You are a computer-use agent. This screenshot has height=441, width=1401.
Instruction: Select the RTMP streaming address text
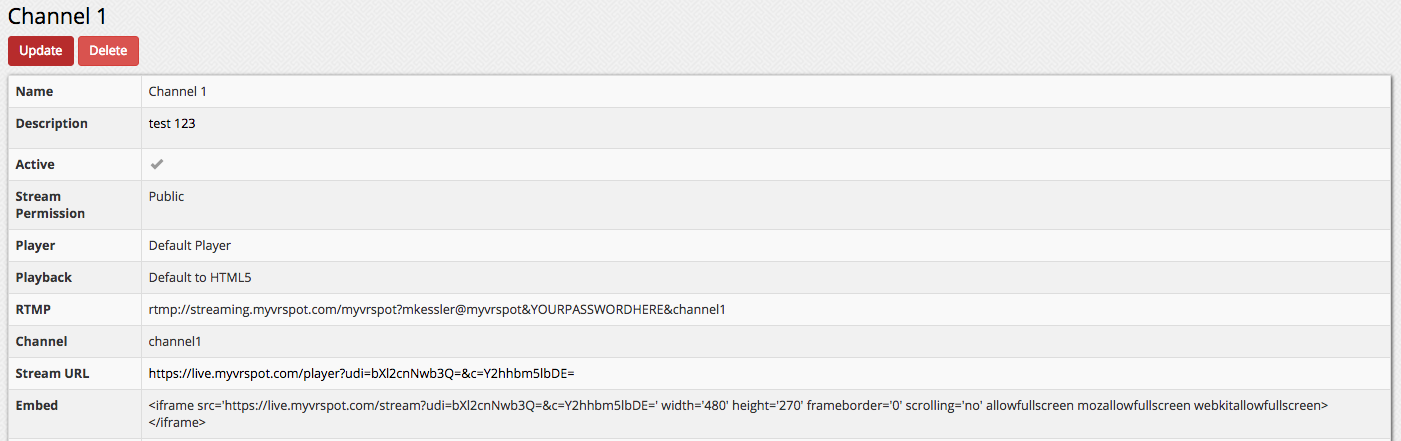point(437,309)
